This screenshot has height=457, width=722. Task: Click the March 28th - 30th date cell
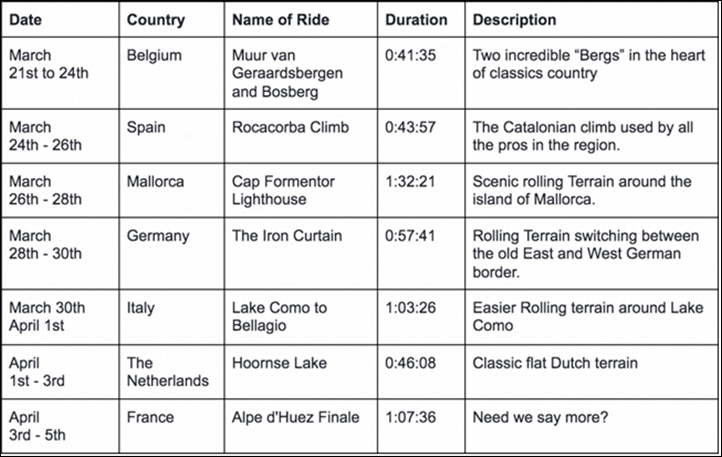pyautogui.click(x=60, y=253)
